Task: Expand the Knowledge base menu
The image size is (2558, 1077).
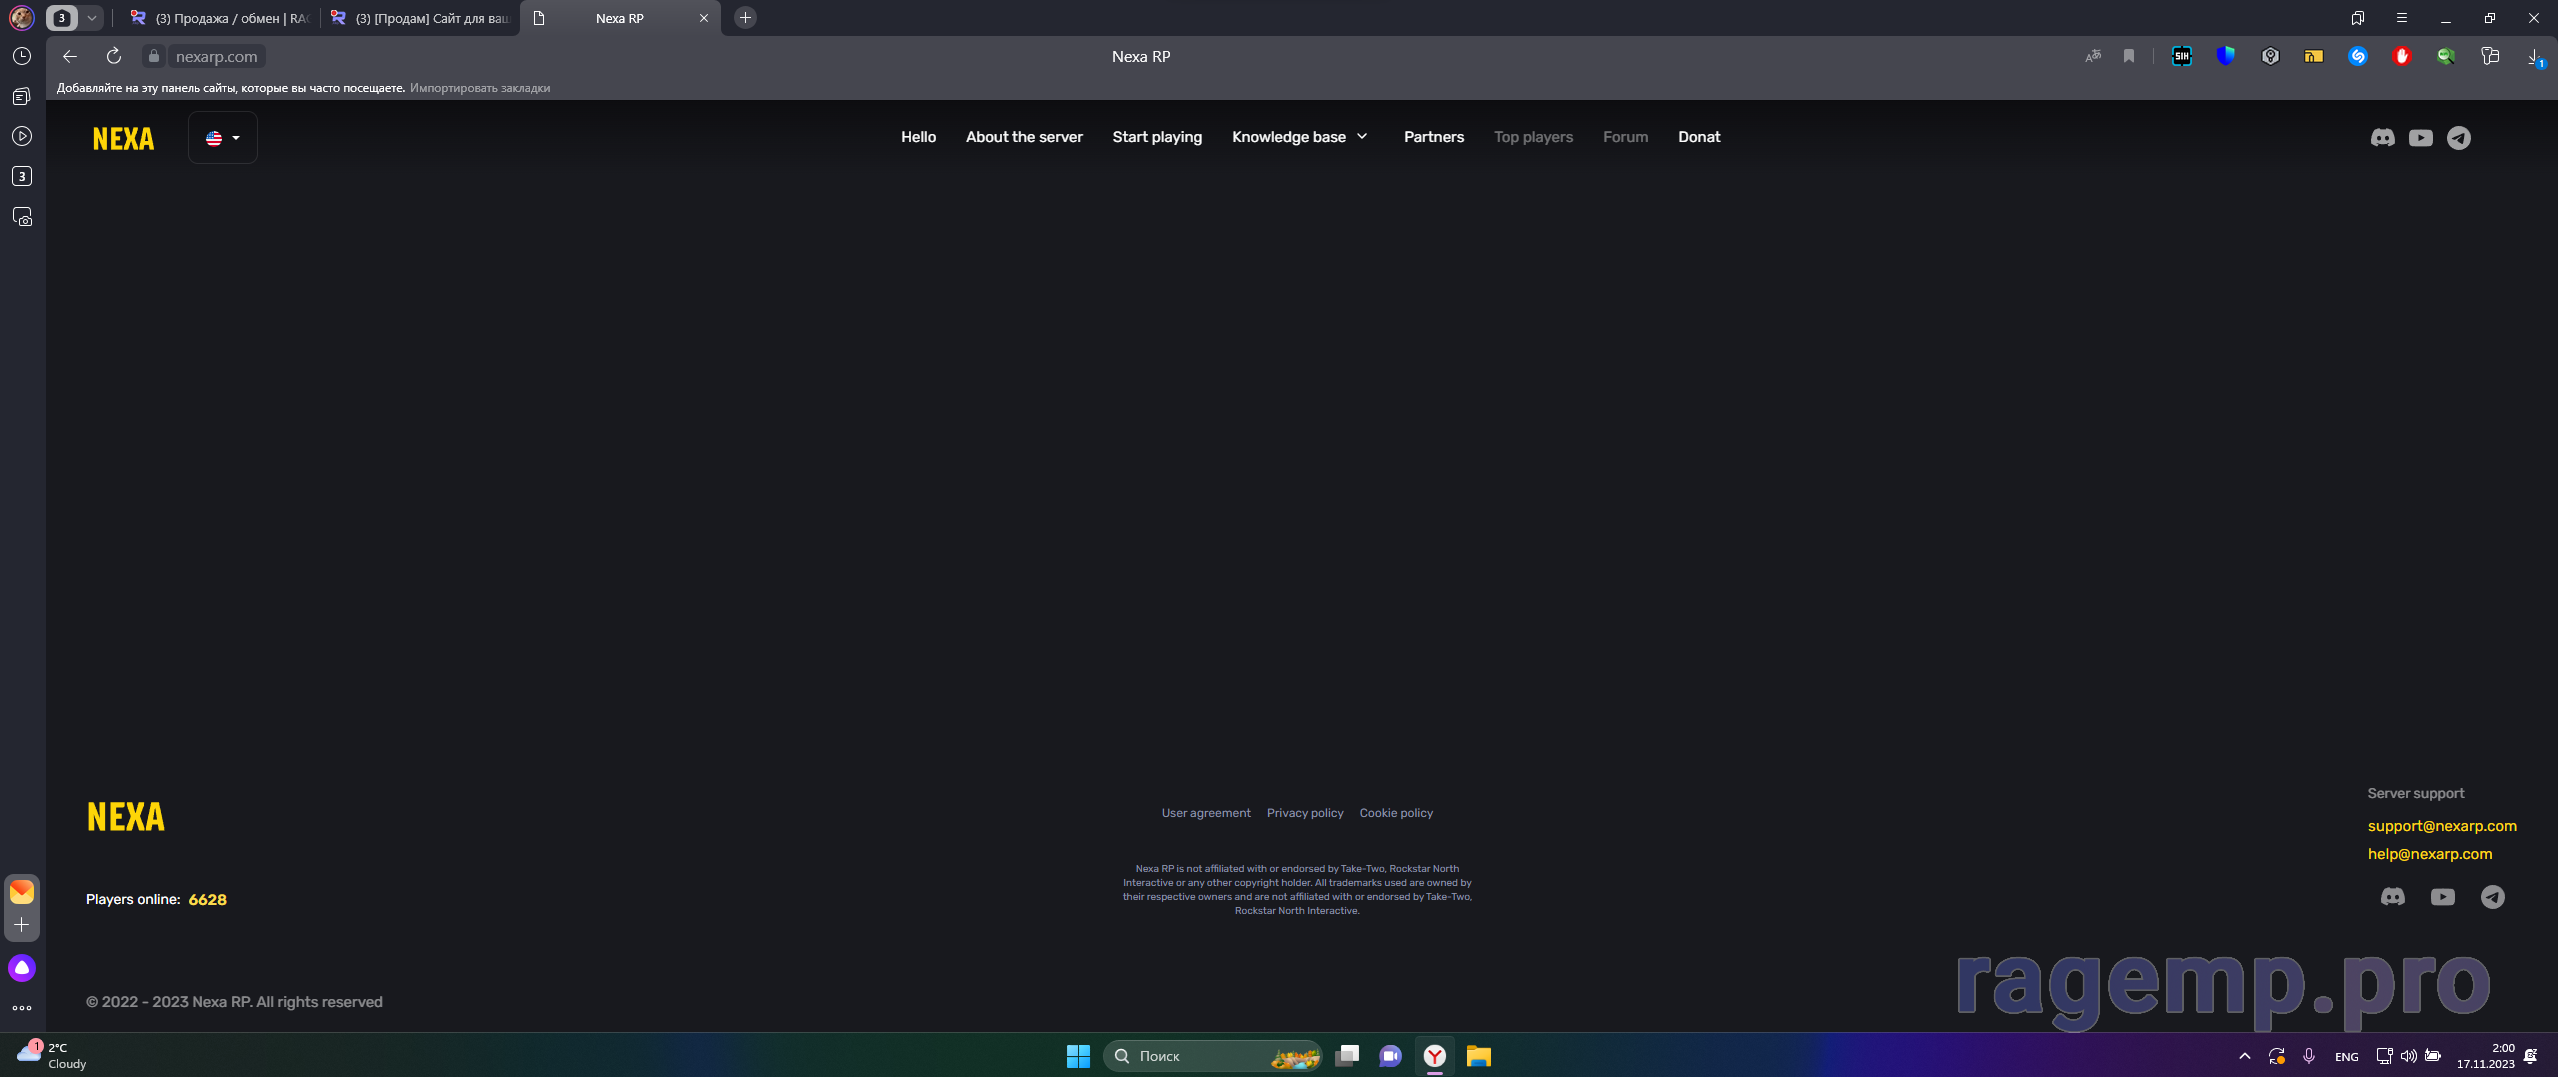Action: tap(1299, 137)
